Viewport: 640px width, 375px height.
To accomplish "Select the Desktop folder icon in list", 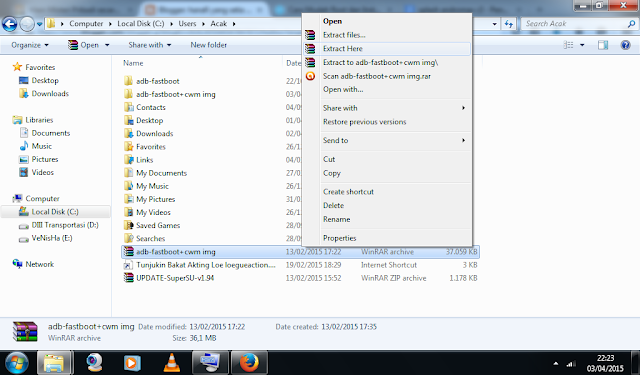I will tap(129, 120).
